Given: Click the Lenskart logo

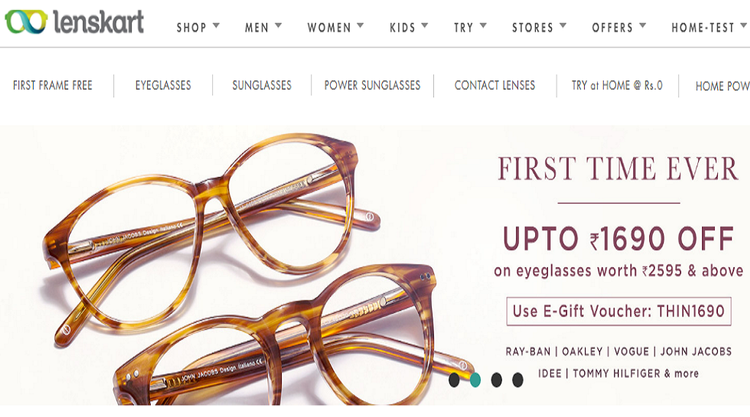Looking at the screenshot, I should (x=74, y=22).
